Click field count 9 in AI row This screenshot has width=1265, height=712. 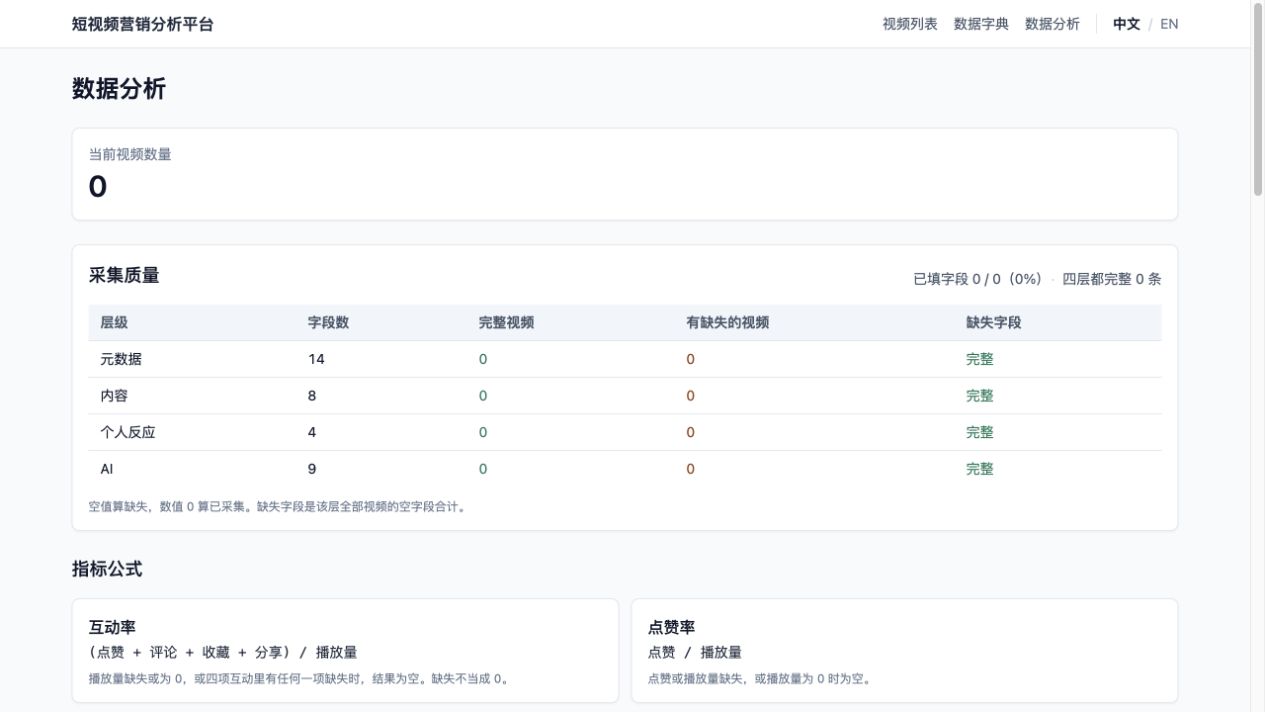coord(312,469)
